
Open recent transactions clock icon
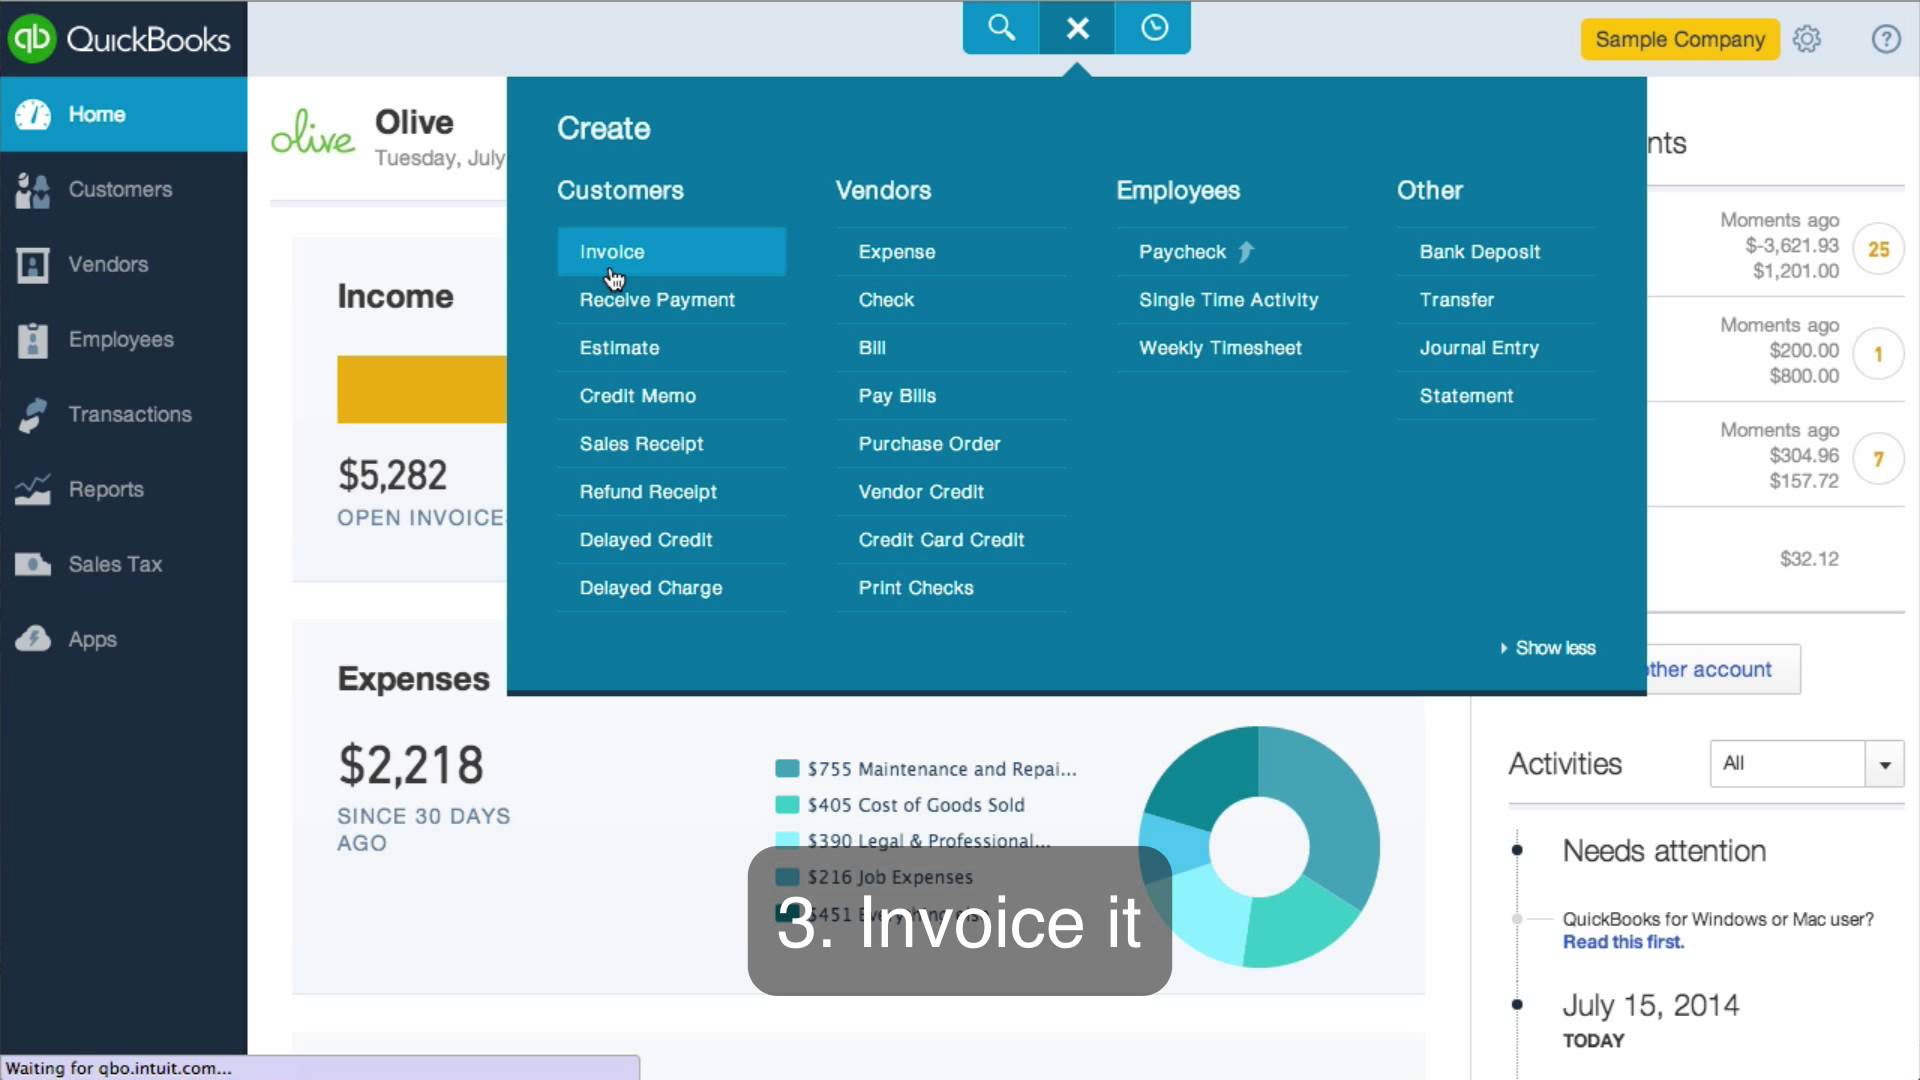tap(1153, 27)
